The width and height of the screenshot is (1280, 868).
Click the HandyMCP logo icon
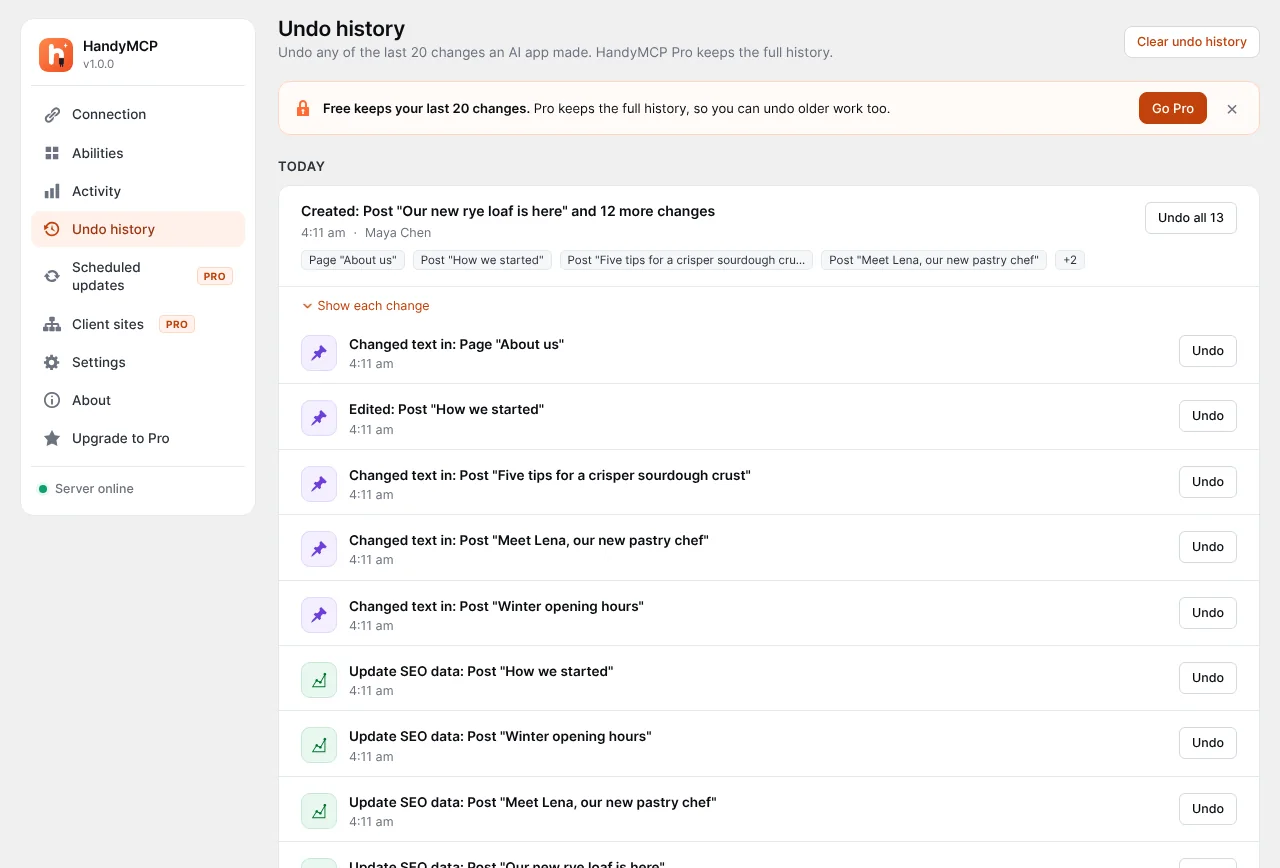[x=56, y=55]
